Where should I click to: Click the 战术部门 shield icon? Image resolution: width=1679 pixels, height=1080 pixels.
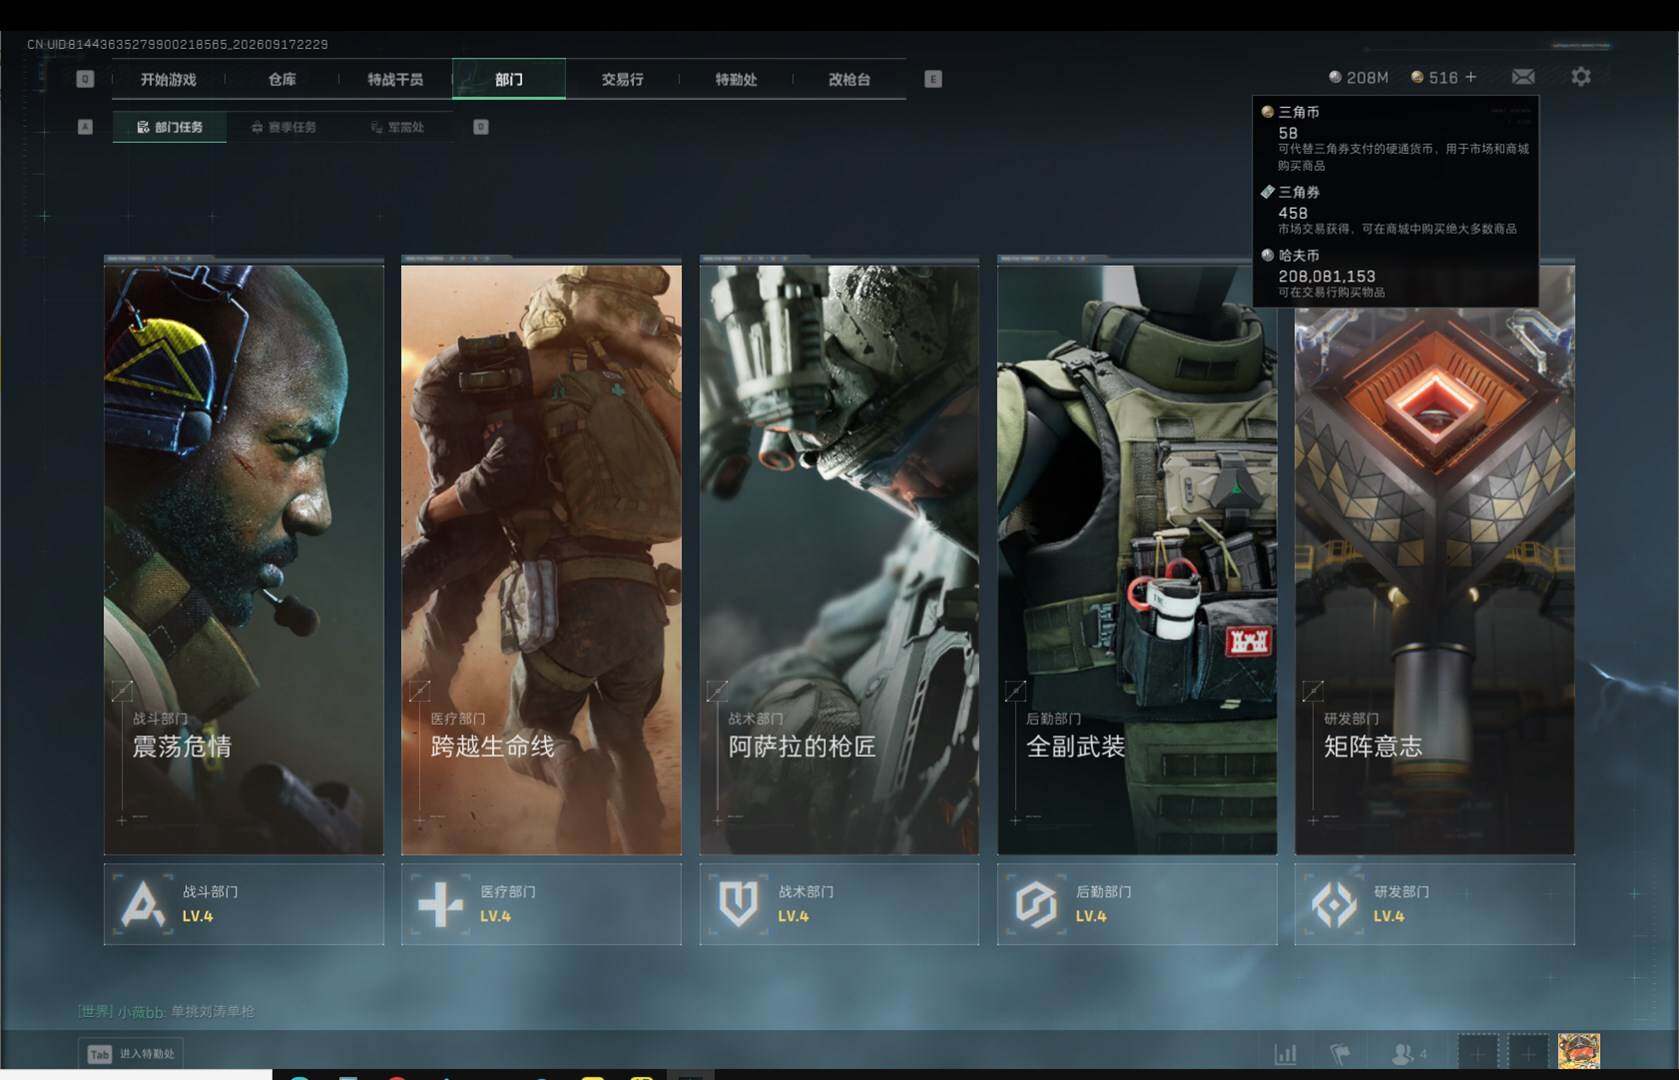tap(738, 904)
